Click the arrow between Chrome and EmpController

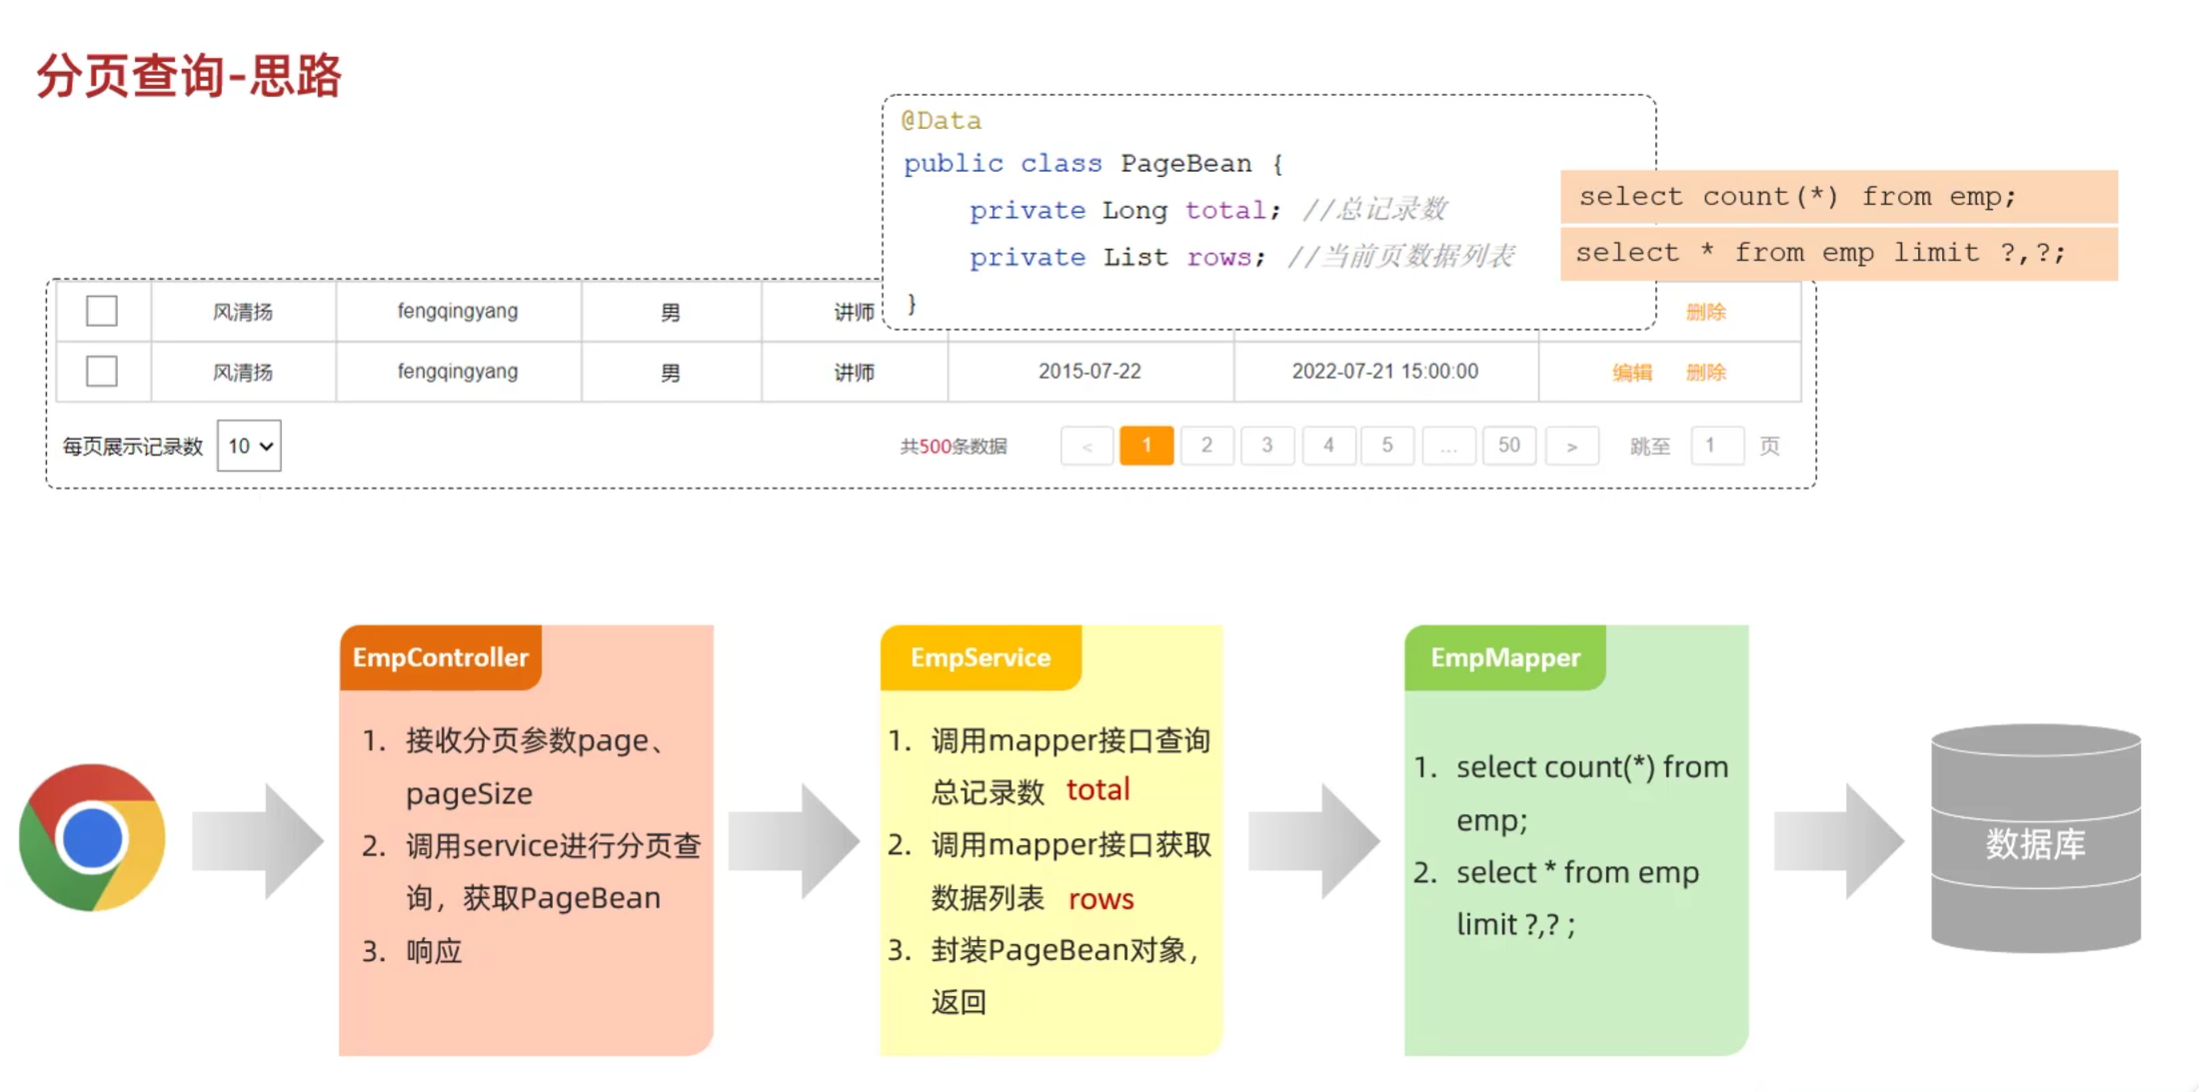[257, 841]
